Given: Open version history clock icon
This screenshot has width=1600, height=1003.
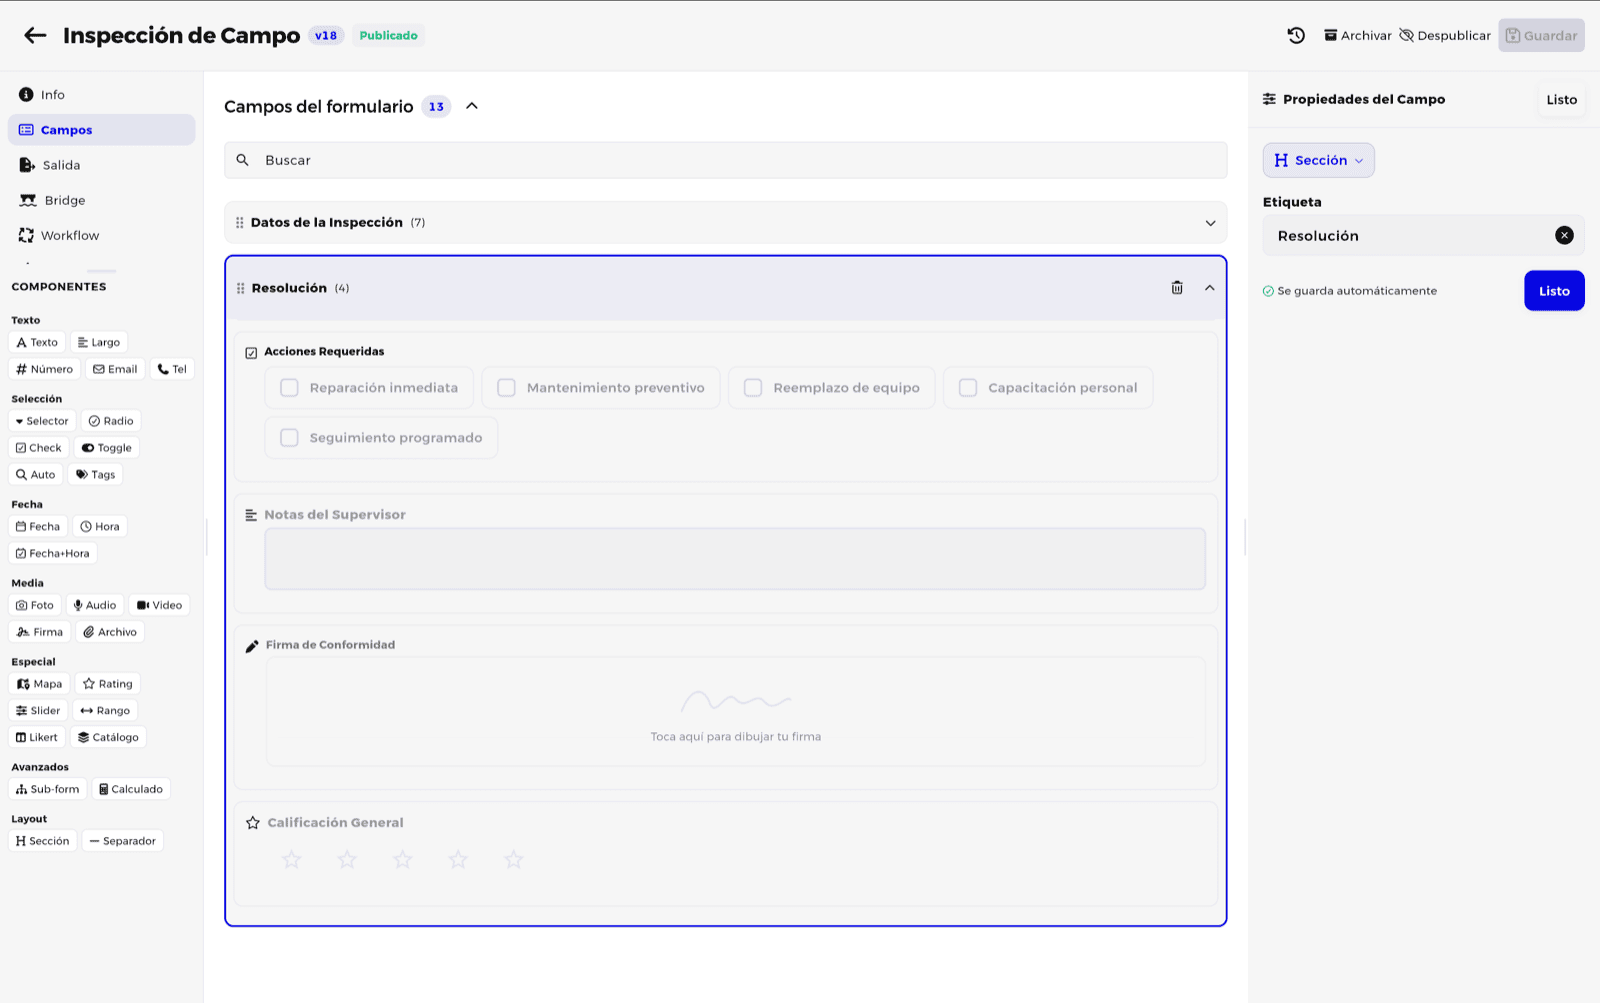Looking at the screenshot, I should [x=1296, y=35].
